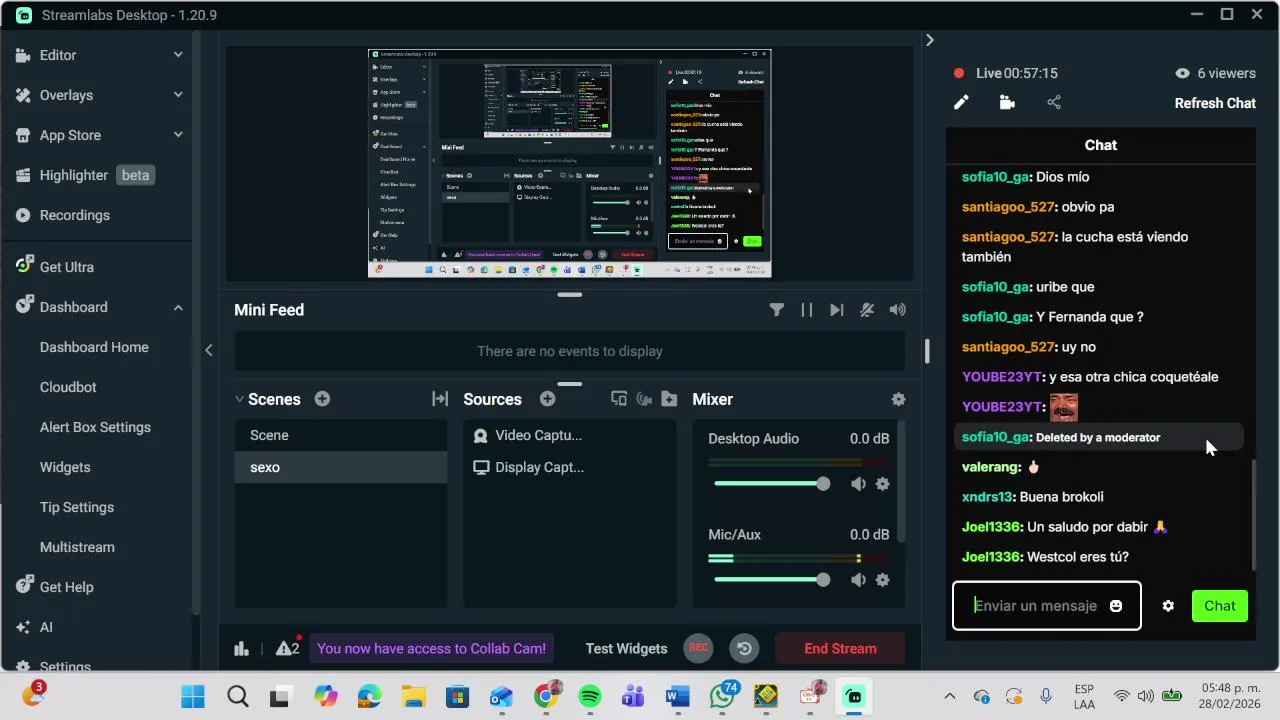
Task: Open Multistream page
Action: 77,547
